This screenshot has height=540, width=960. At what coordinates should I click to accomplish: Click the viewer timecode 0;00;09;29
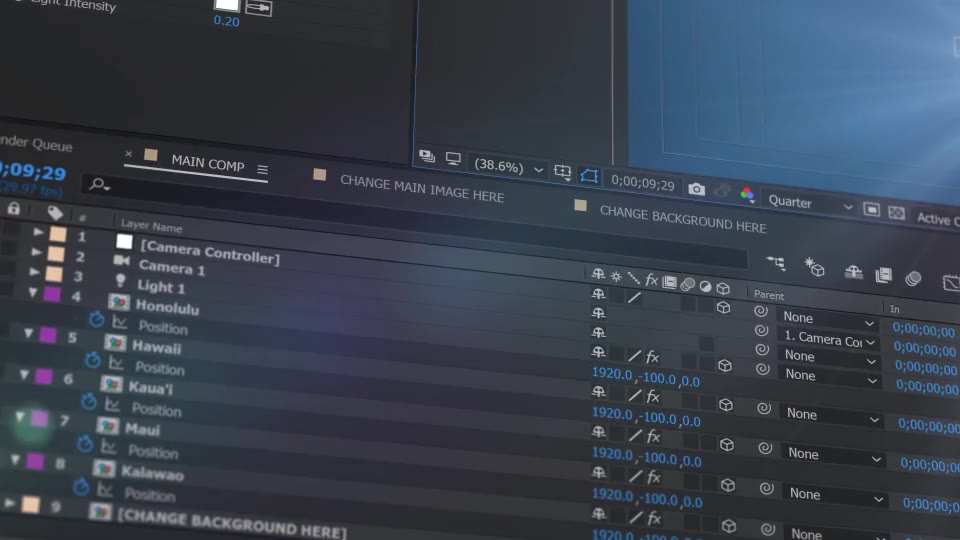643,183
